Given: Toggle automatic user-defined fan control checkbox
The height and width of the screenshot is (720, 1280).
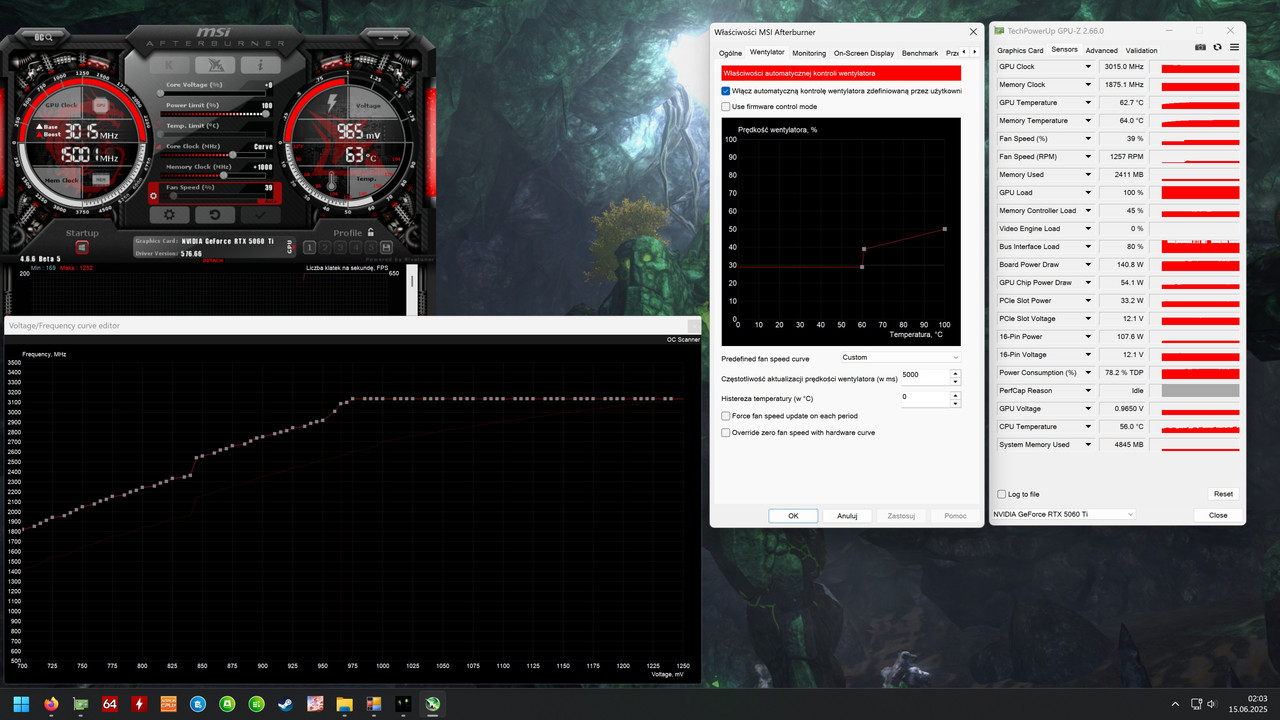Looking at the screenshot, I should click(726, 91).
